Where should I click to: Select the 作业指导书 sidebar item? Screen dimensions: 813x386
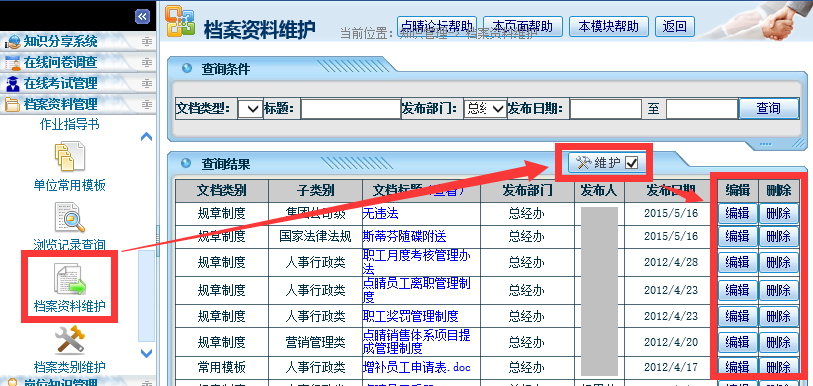click(x=69, y=125)
